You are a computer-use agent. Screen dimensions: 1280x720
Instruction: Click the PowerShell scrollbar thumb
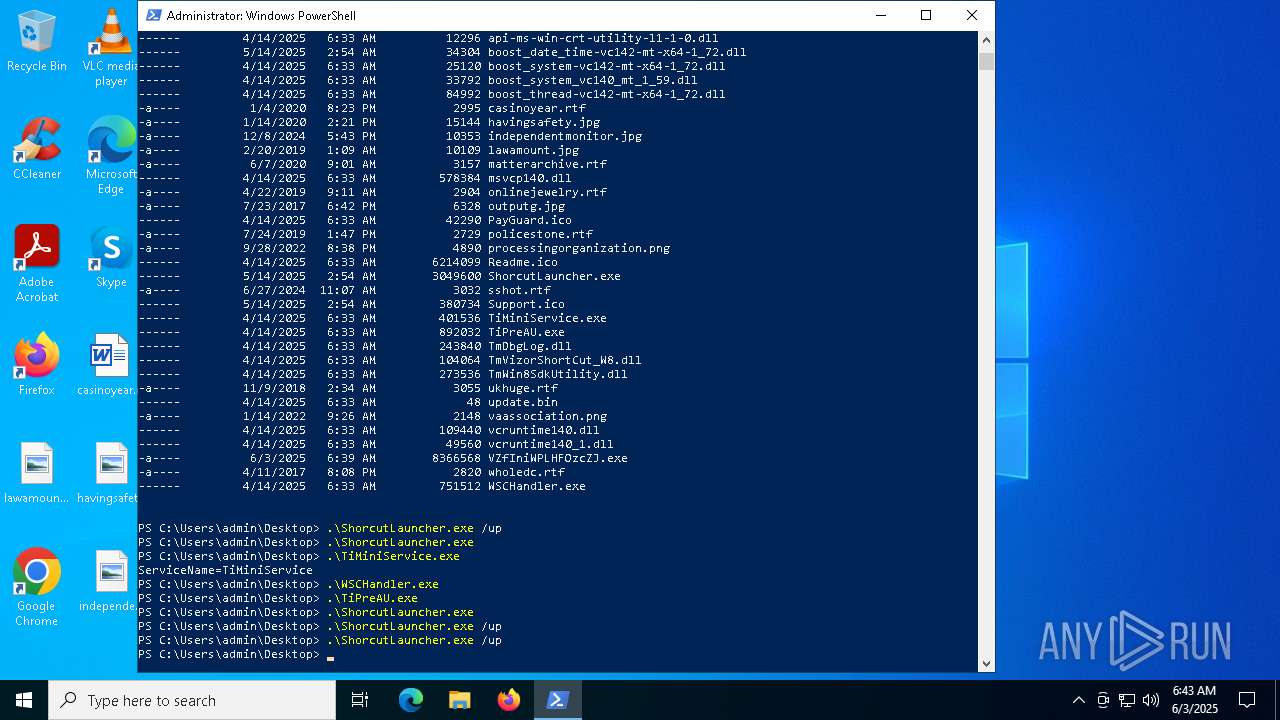pos(986,61)
